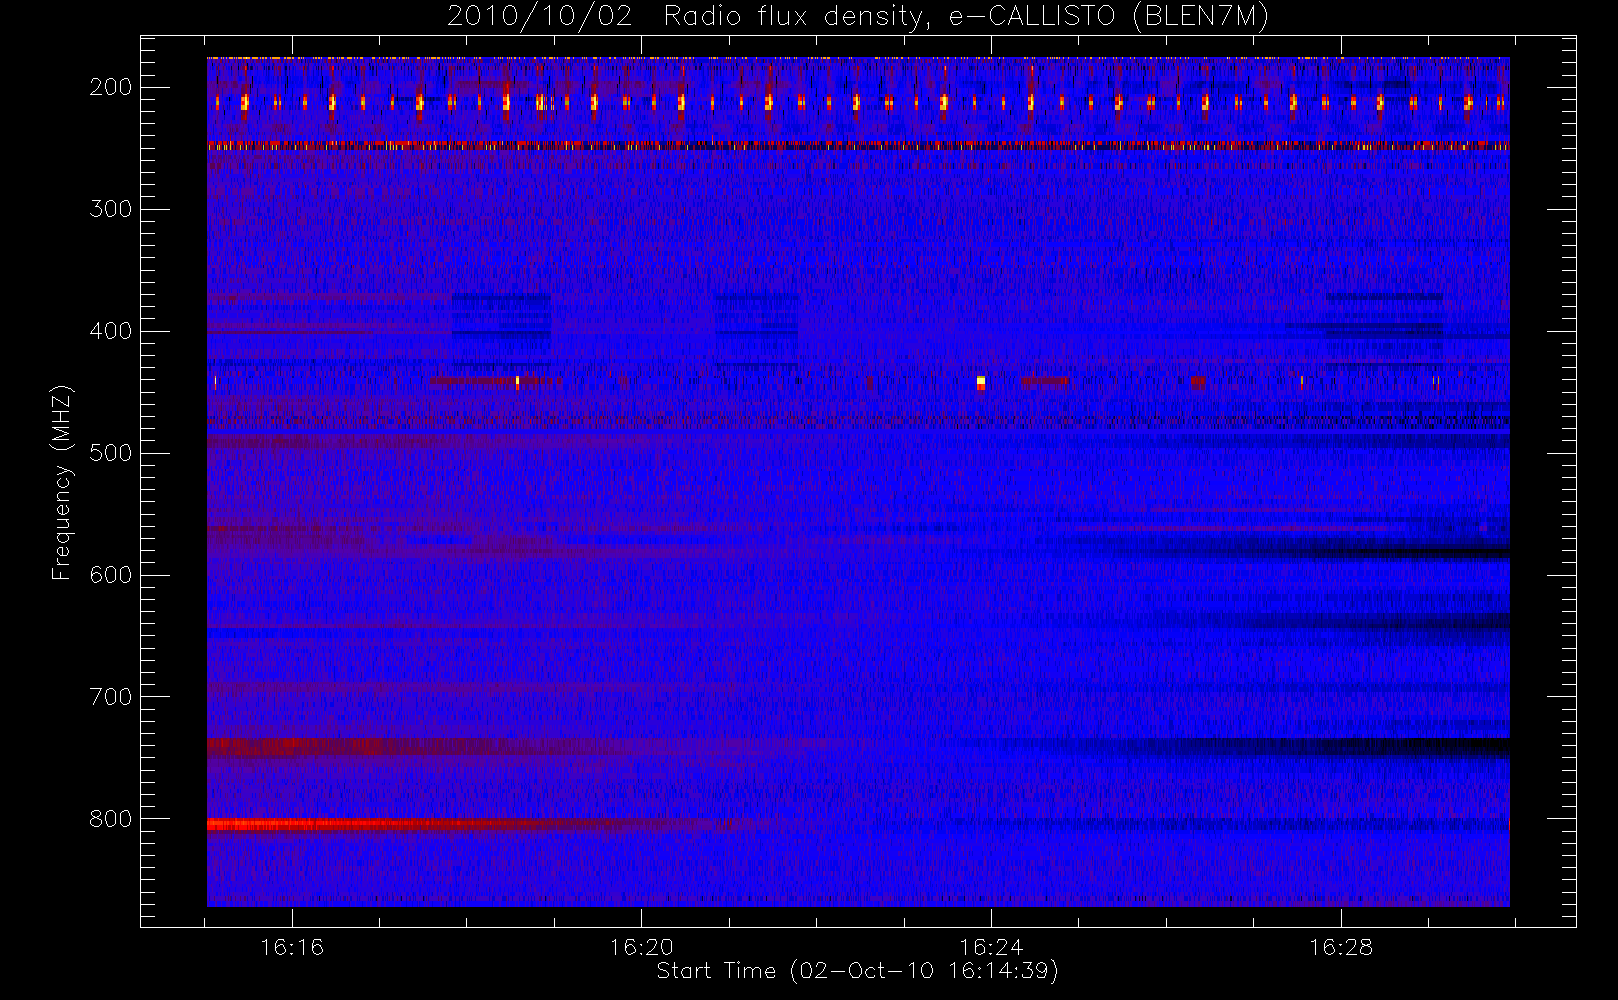The height and width of the screenshot is (1000, 1618).
Task: Click the 'Start Time (02-Oct-10 16:14:39)' label
Action: 857,971
